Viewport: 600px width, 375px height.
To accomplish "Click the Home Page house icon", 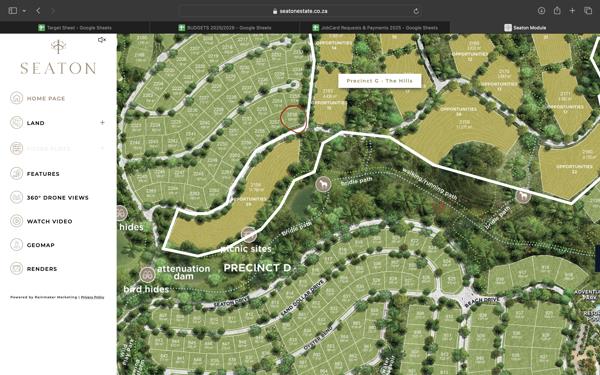I will 16,98.
